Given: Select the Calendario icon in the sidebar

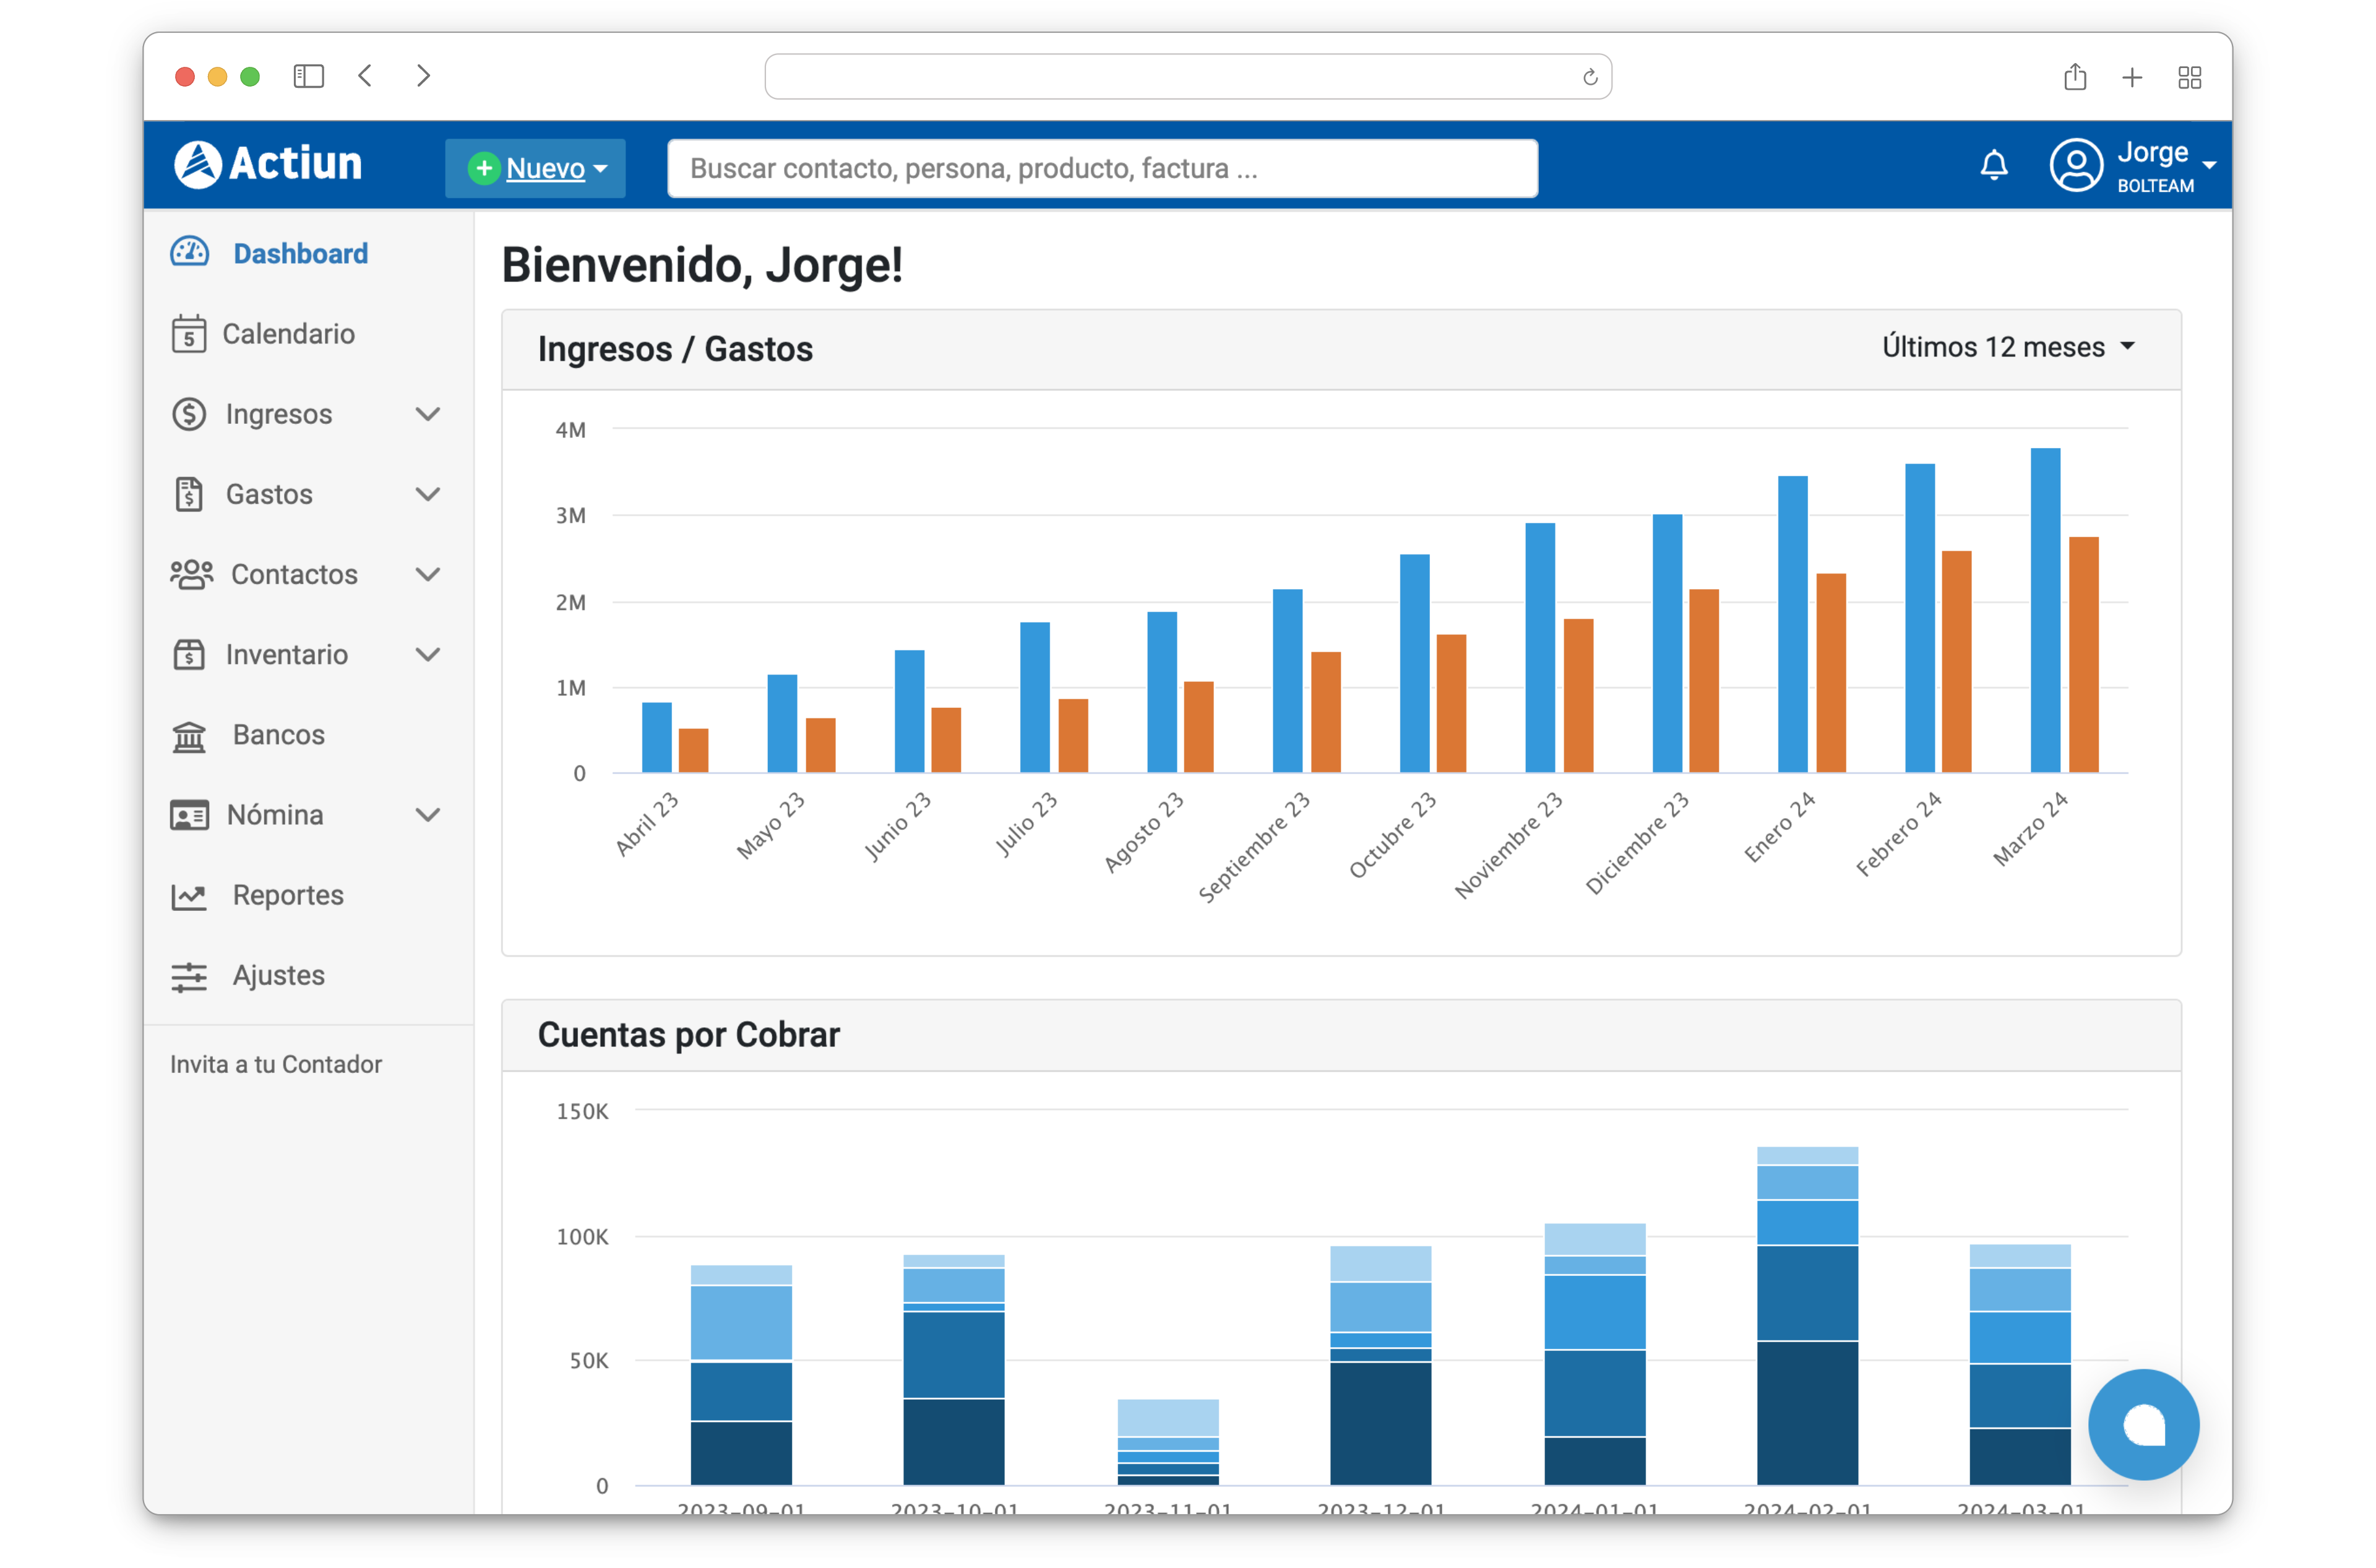Looking at the screenshot, I should pyautogui.click(x=190, y=333).
